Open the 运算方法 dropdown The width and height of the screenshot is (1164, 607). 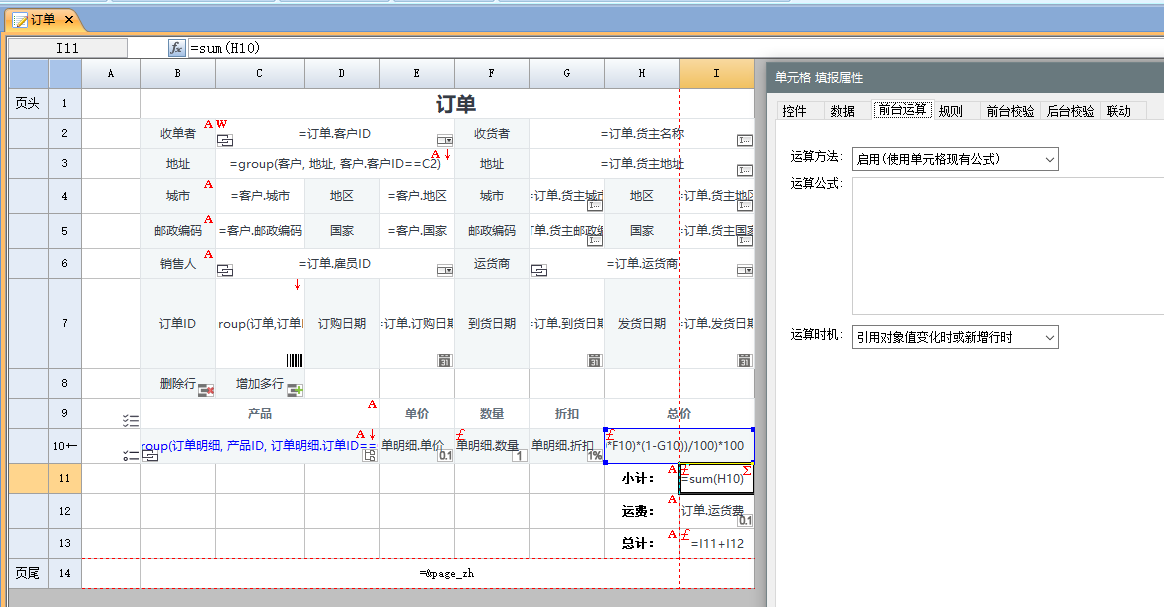pyautogui.click(x=954, y=159)
